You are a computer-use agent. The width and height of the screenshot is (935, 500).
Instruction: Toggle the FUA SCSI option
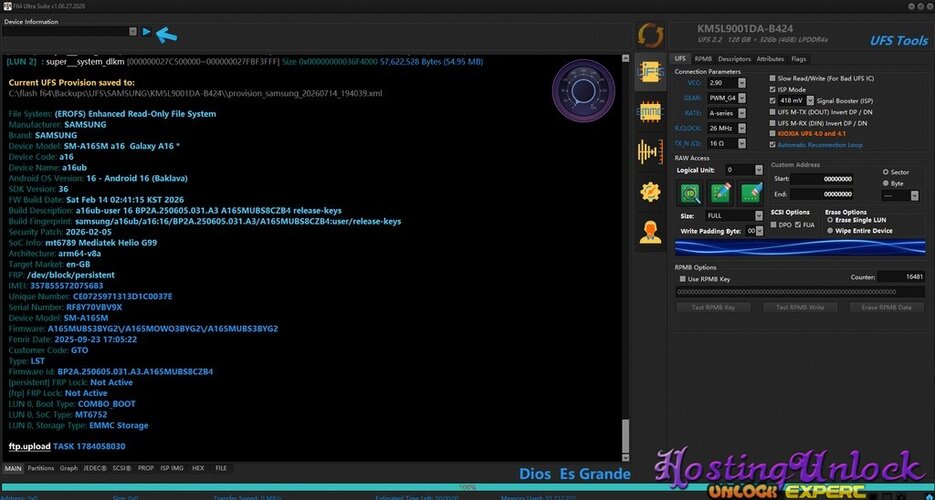(x=798, y=225)
